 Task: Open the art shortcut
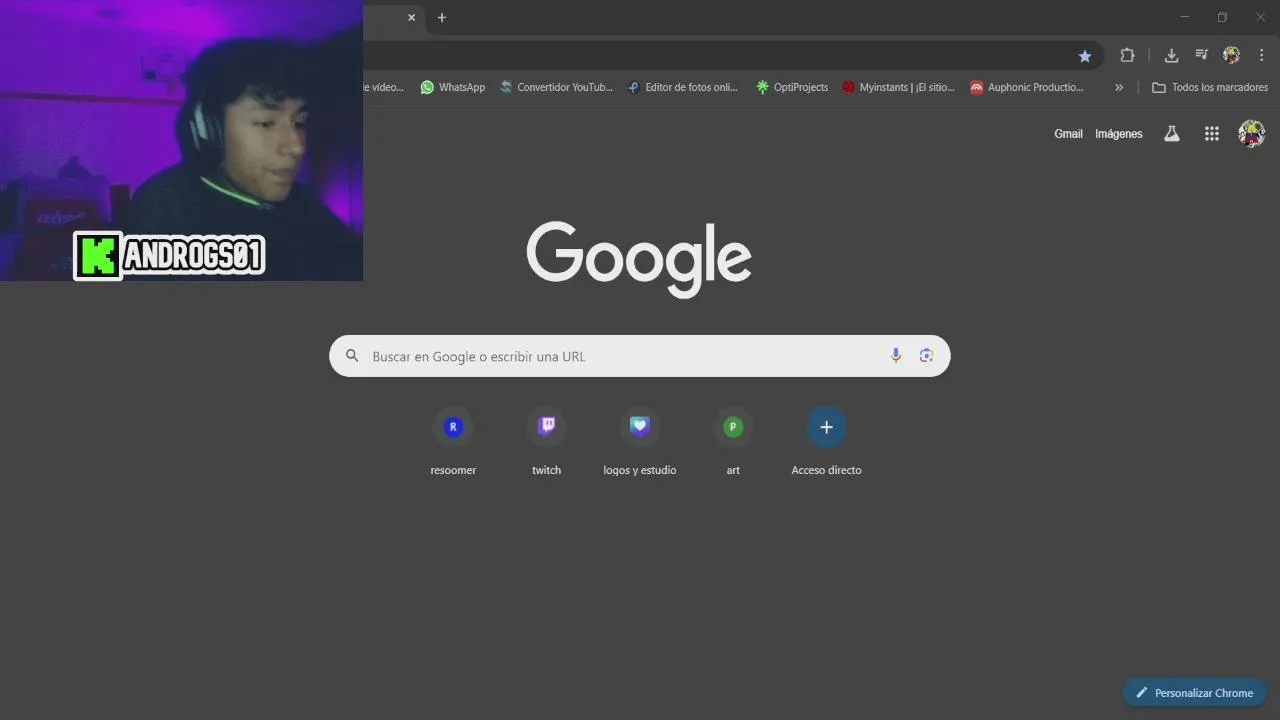(733, 443)
